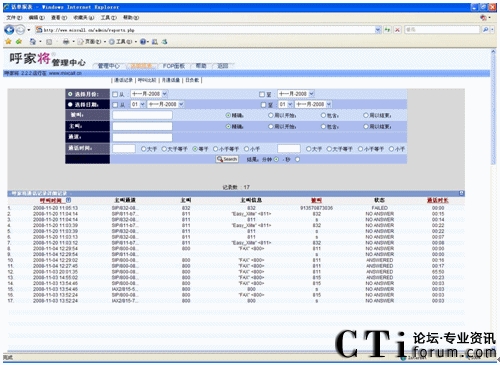Click the Add to Favorites icon

19,42
